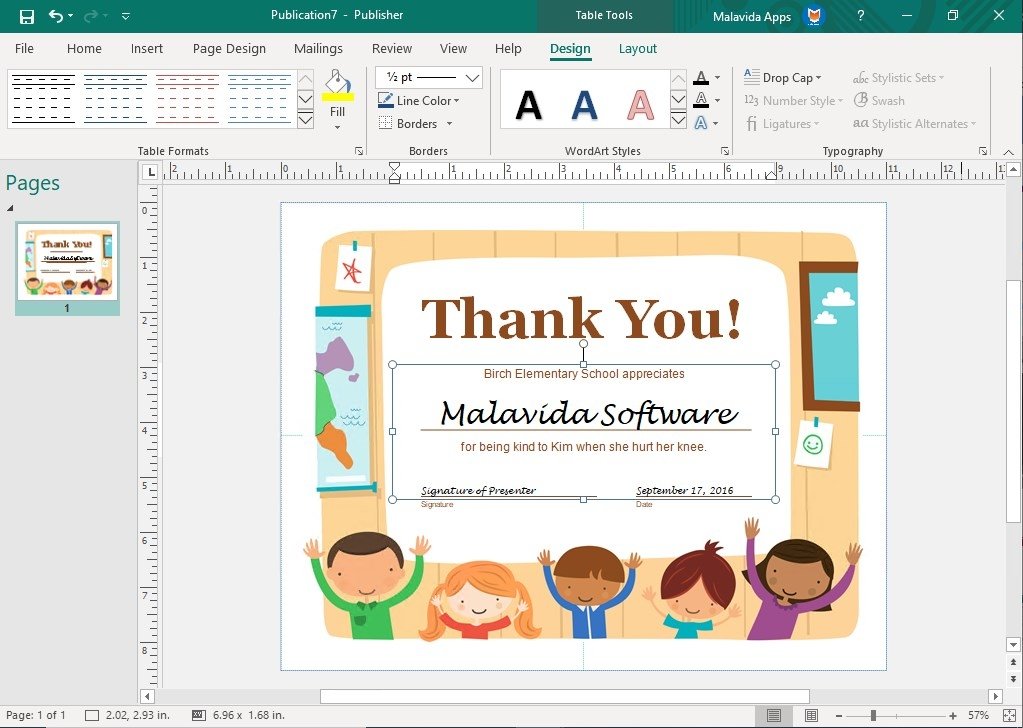Click the horizontal scrollbar left arrow
Screen dimensions: 1023x728
pos(147,696)
